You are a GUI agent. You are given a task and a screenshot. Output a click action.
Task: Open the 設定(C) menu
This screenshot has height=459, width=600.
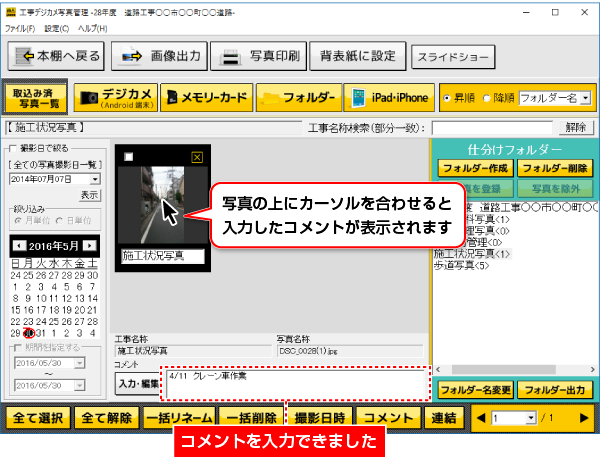[x=56, y=28]
